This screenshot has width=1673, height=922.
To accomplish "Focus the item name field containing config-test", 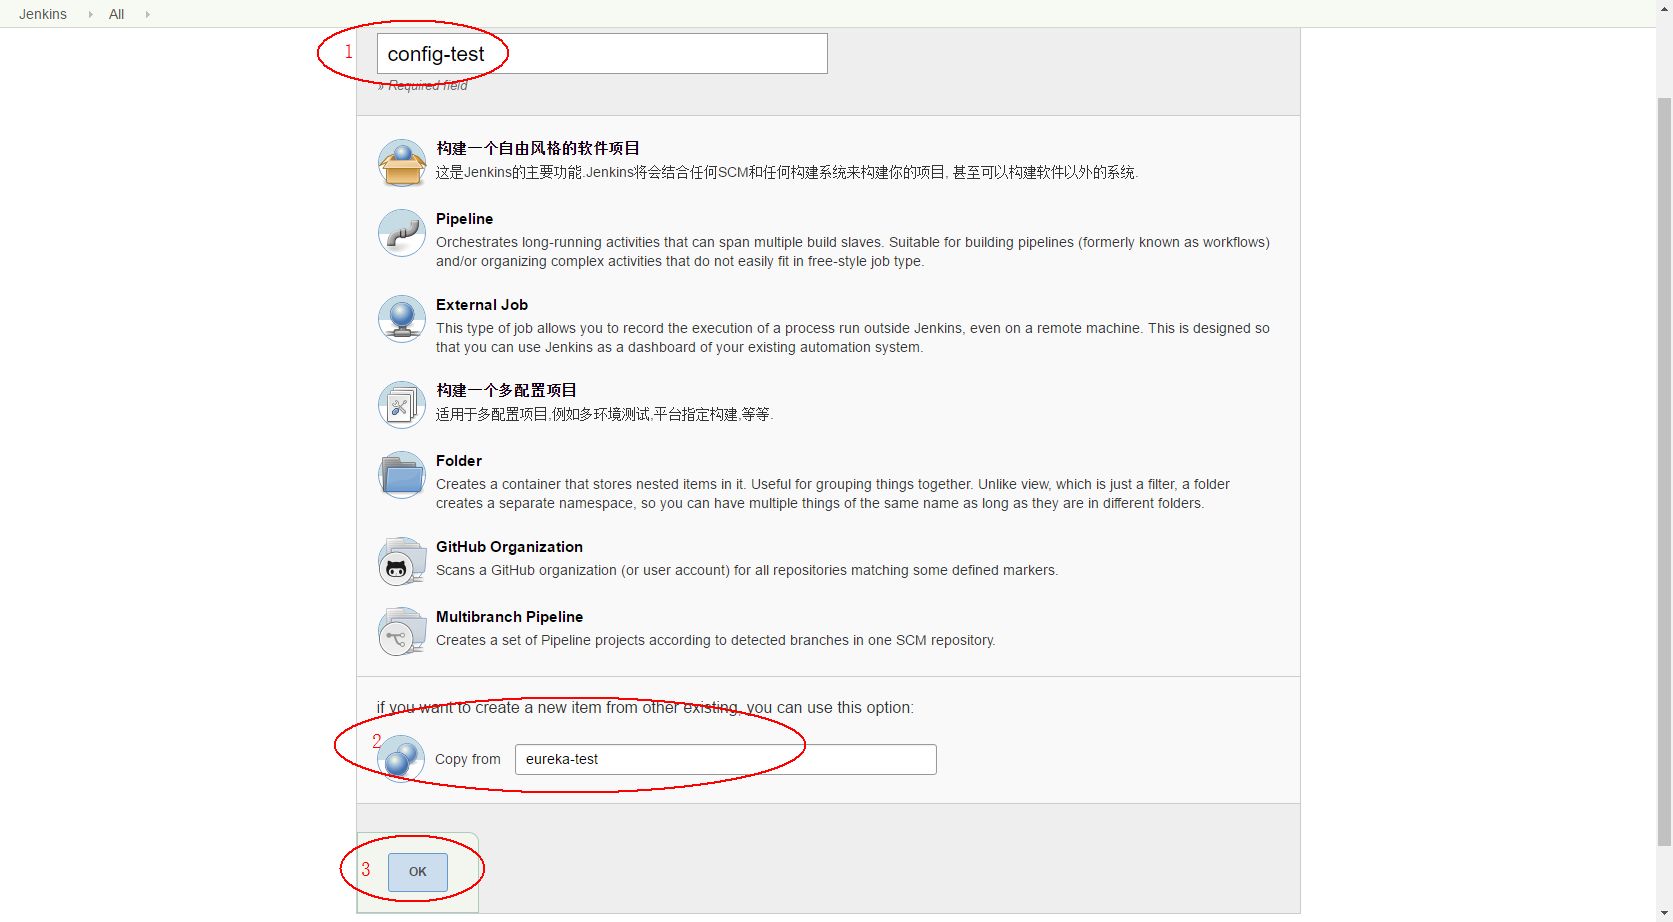I will pos(602,54).
